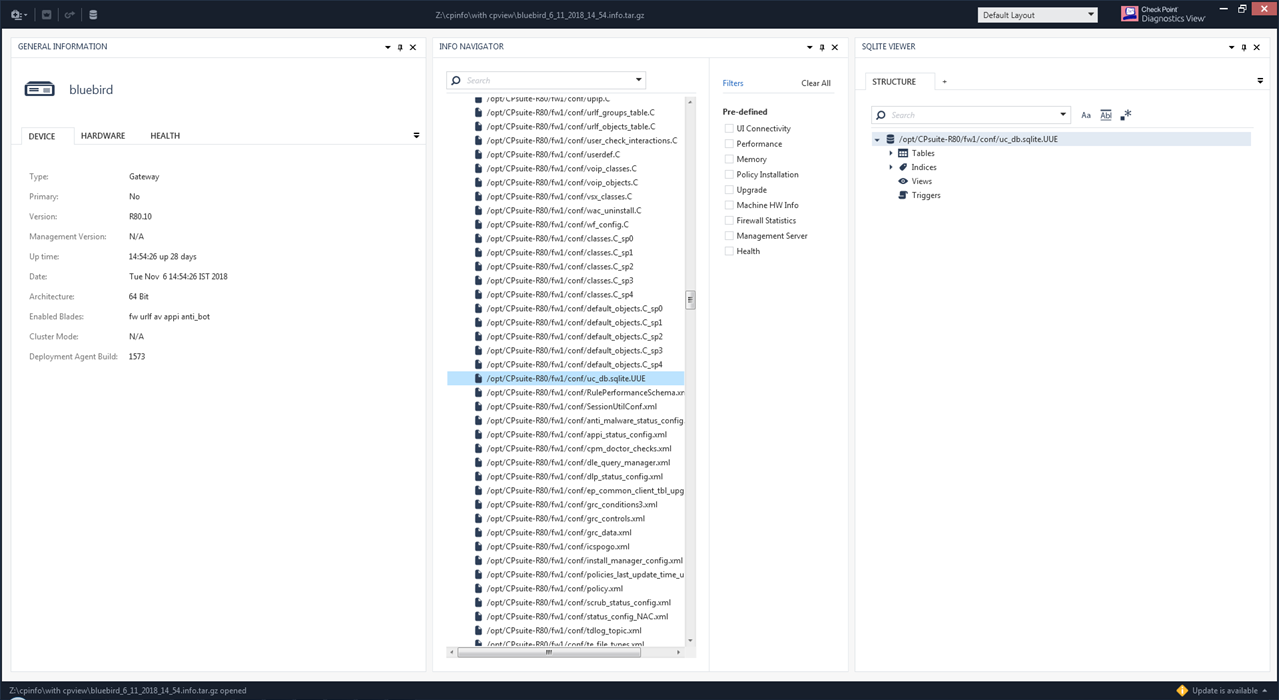Click in the SQLite Viewer search field

coord(971,115)
